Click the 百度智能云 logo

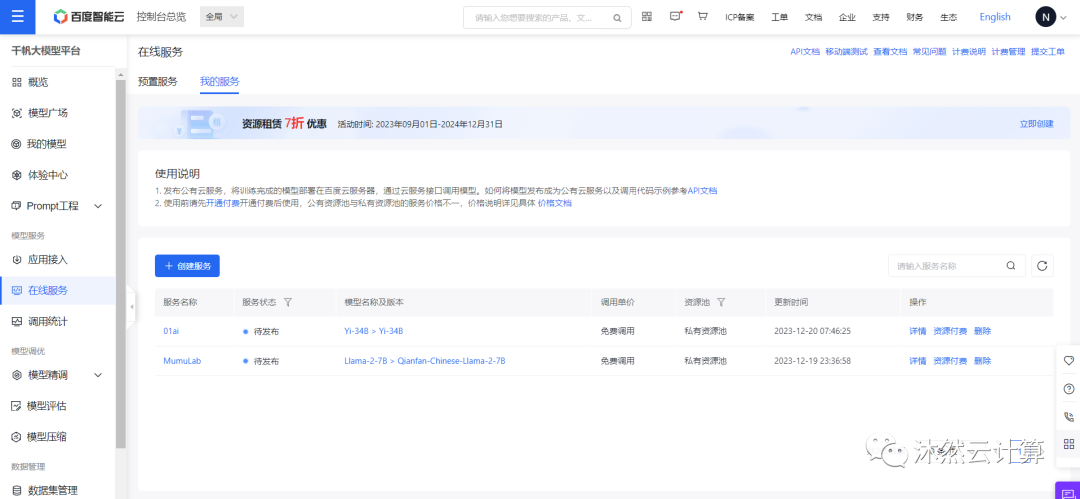89,17
